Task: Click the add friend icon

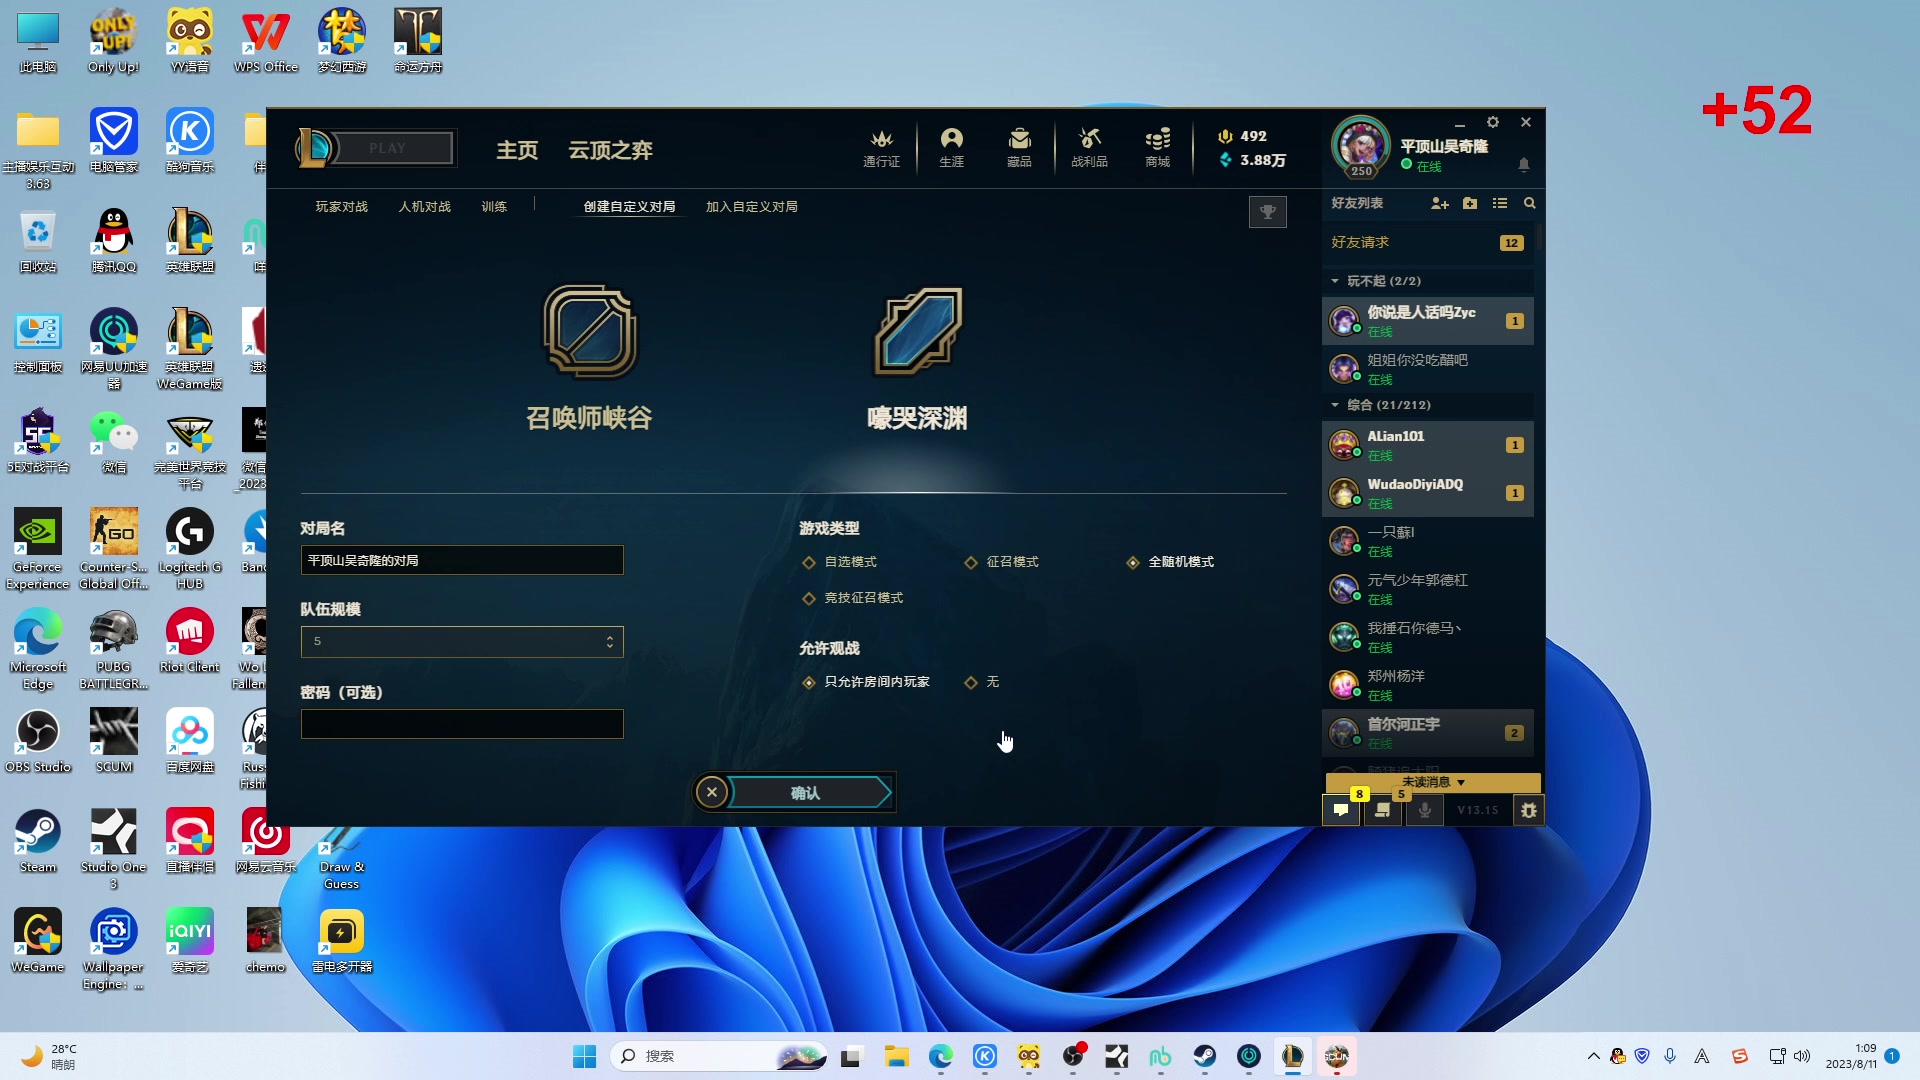Action: click(x=1440, y=203)
